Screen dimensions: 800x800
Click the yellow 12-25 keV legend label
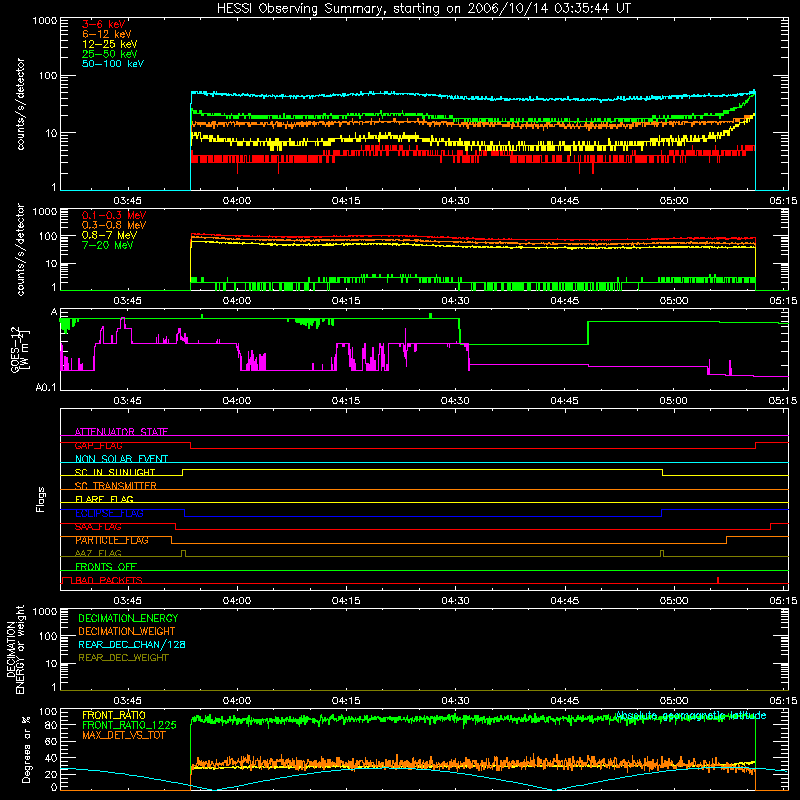(x=110, y=44)
